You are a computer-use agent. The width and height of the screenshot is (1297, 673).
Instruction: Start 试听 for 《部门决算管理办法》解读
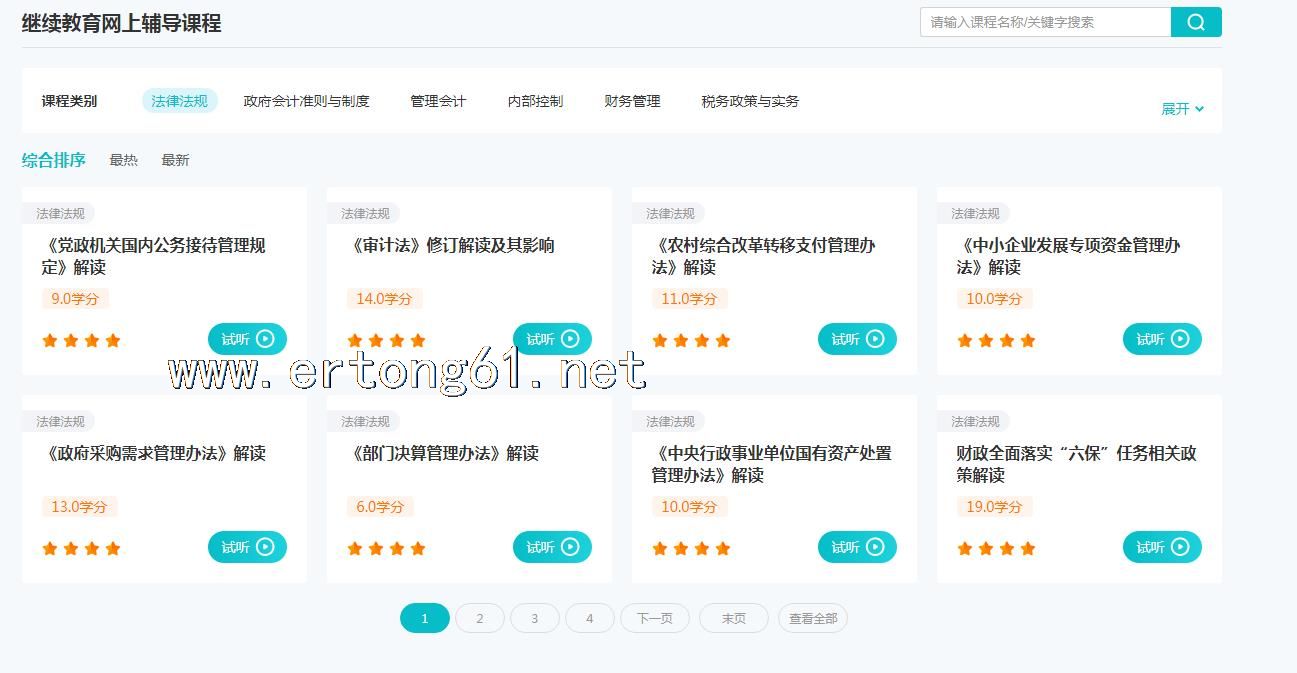(x=552, y=547)
